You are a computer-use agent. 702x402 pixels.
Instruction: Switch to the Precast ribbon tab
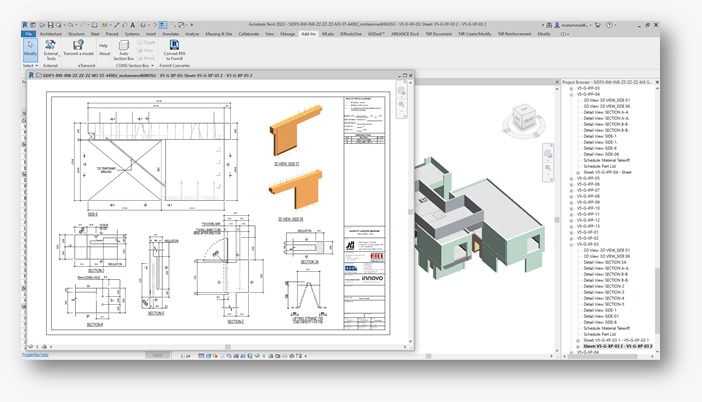[112, 34]
